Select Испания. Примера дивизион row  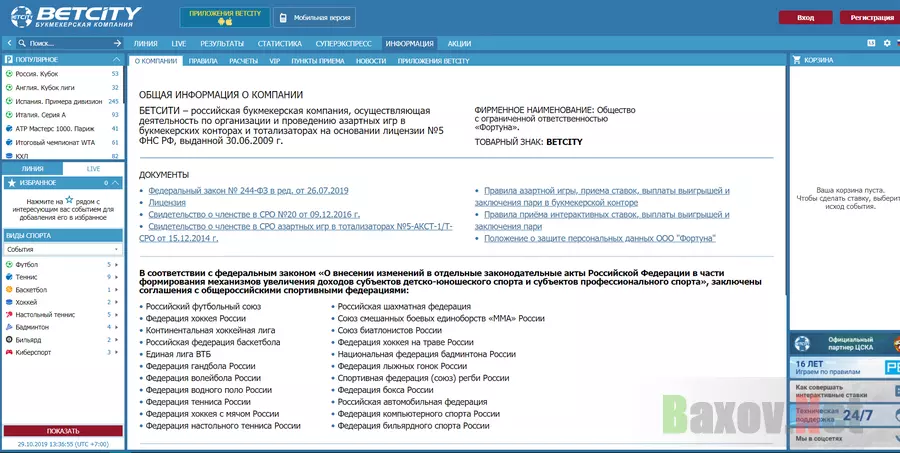point(62,102)
